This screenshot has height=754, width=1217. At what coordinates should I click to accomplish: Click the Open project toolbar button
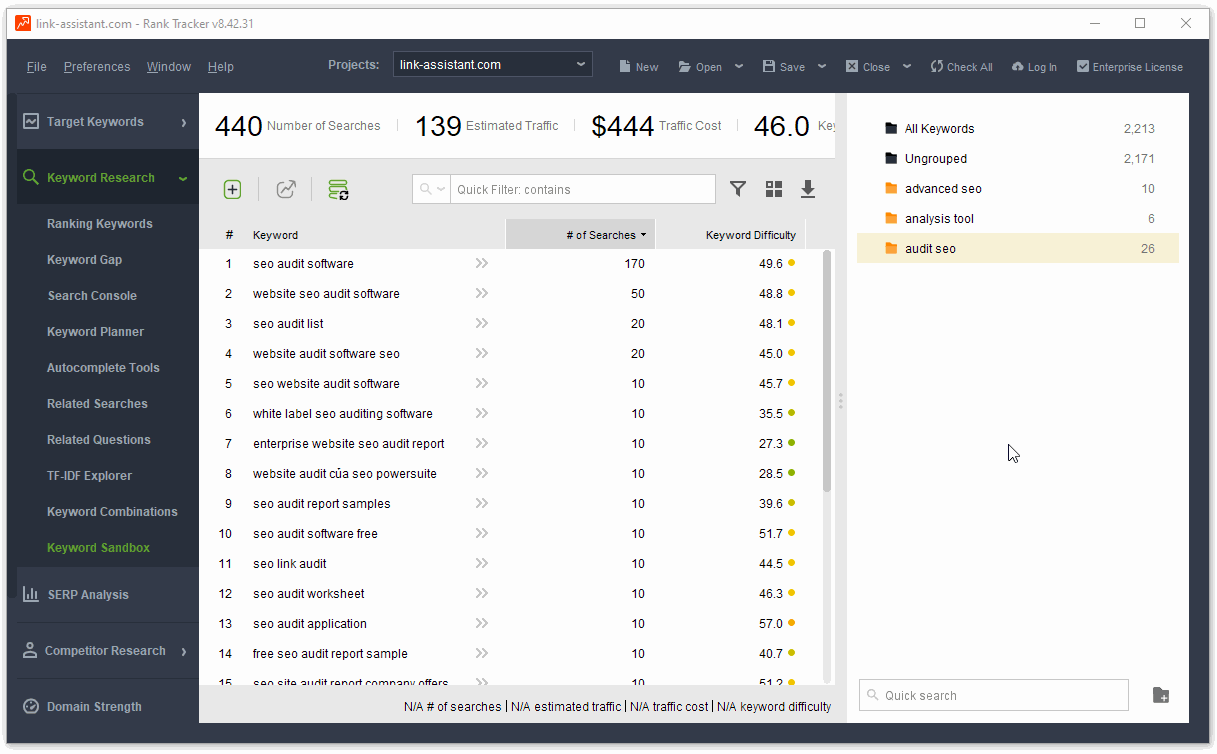(700, 67)
